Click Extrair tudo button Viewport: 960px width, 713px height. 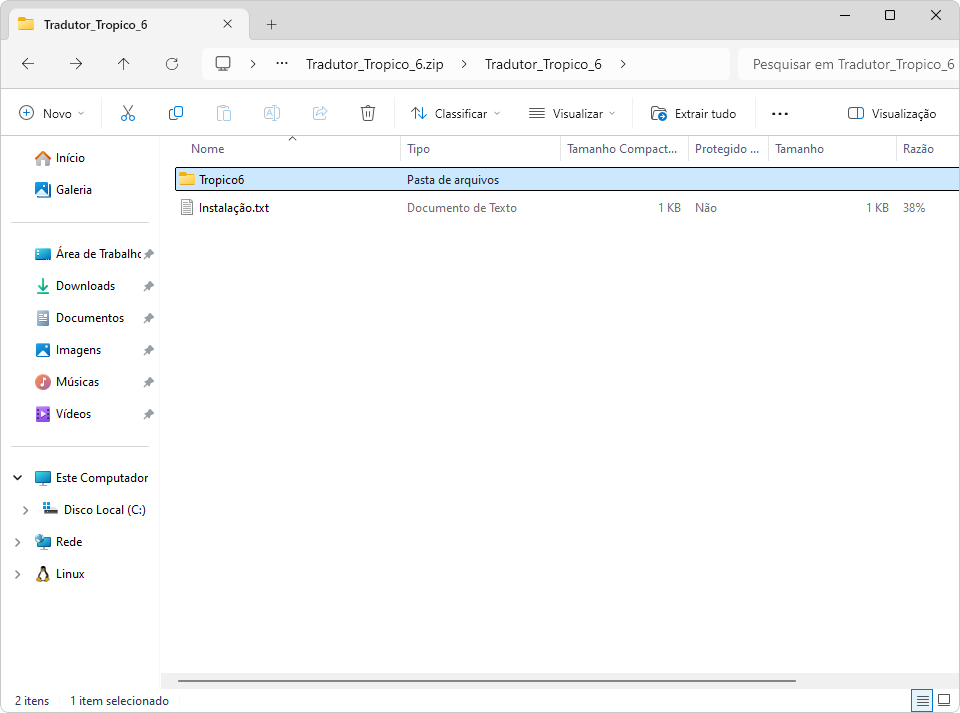click(x=693, y=113)
